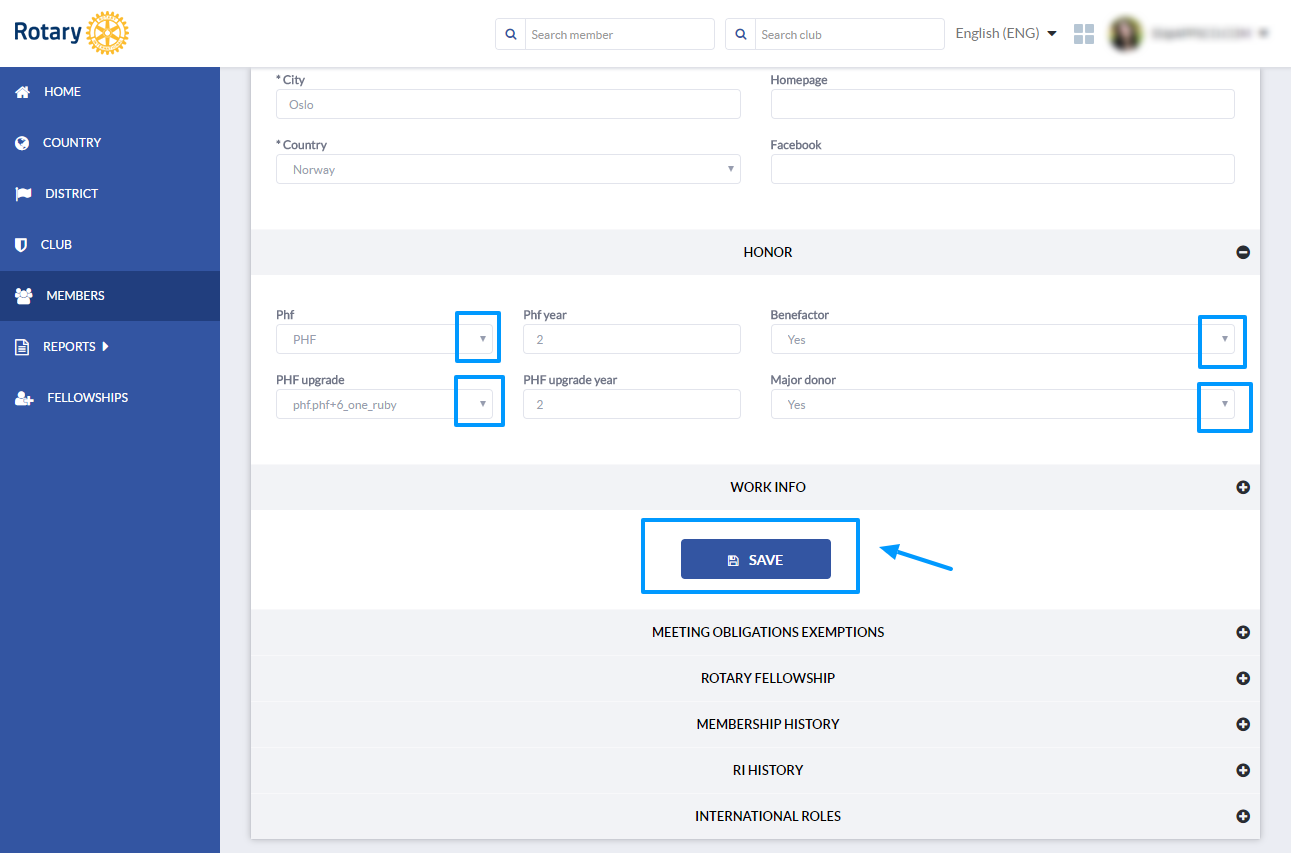This screenshot has width=1291, height=853.
Task: Click the Search member input field
Action: (620, 34)
